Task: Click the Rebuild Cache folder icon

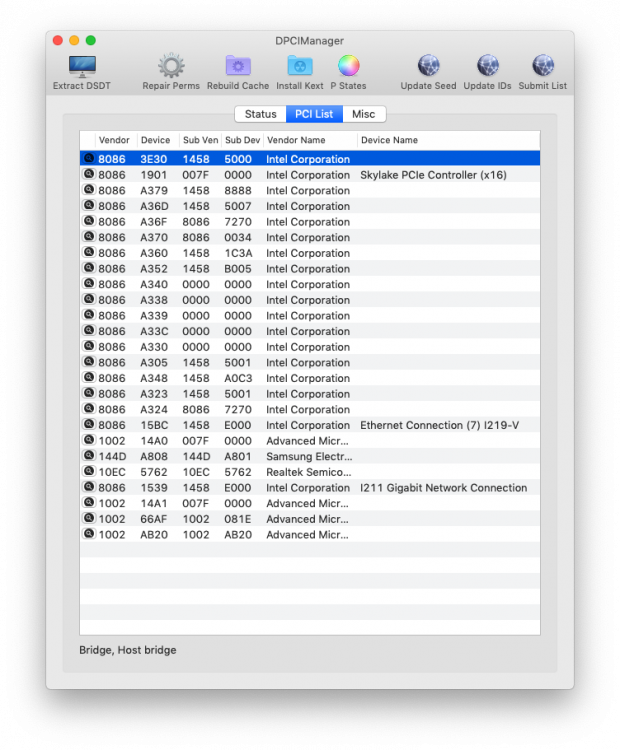Action: tap(238, 66)
